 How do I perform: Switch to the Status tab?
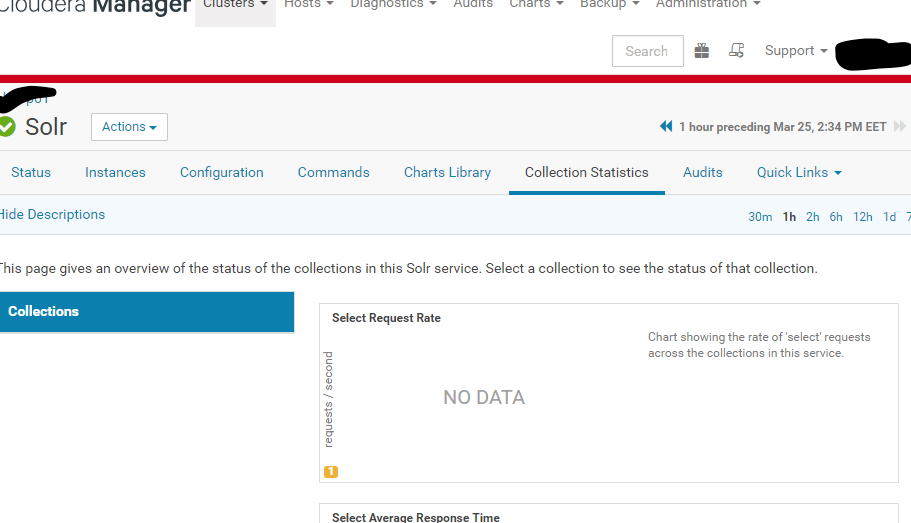tap(31, 173)
